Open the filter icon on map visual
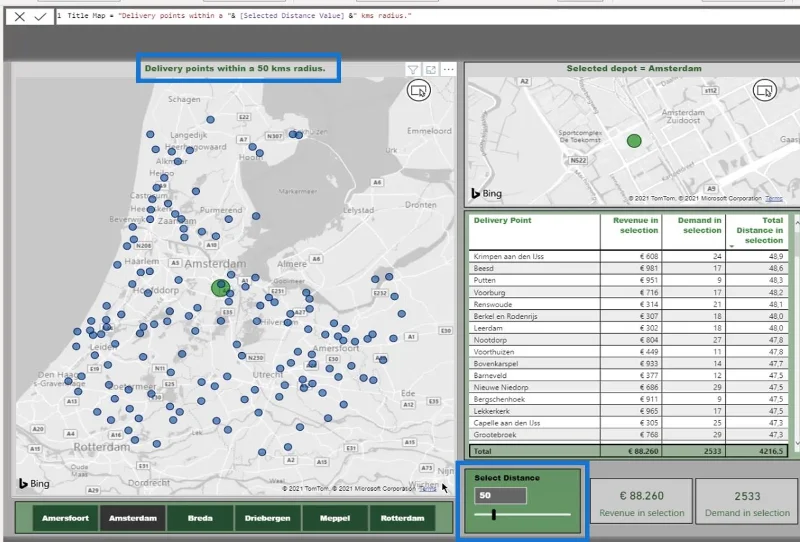 click(413, 70)
